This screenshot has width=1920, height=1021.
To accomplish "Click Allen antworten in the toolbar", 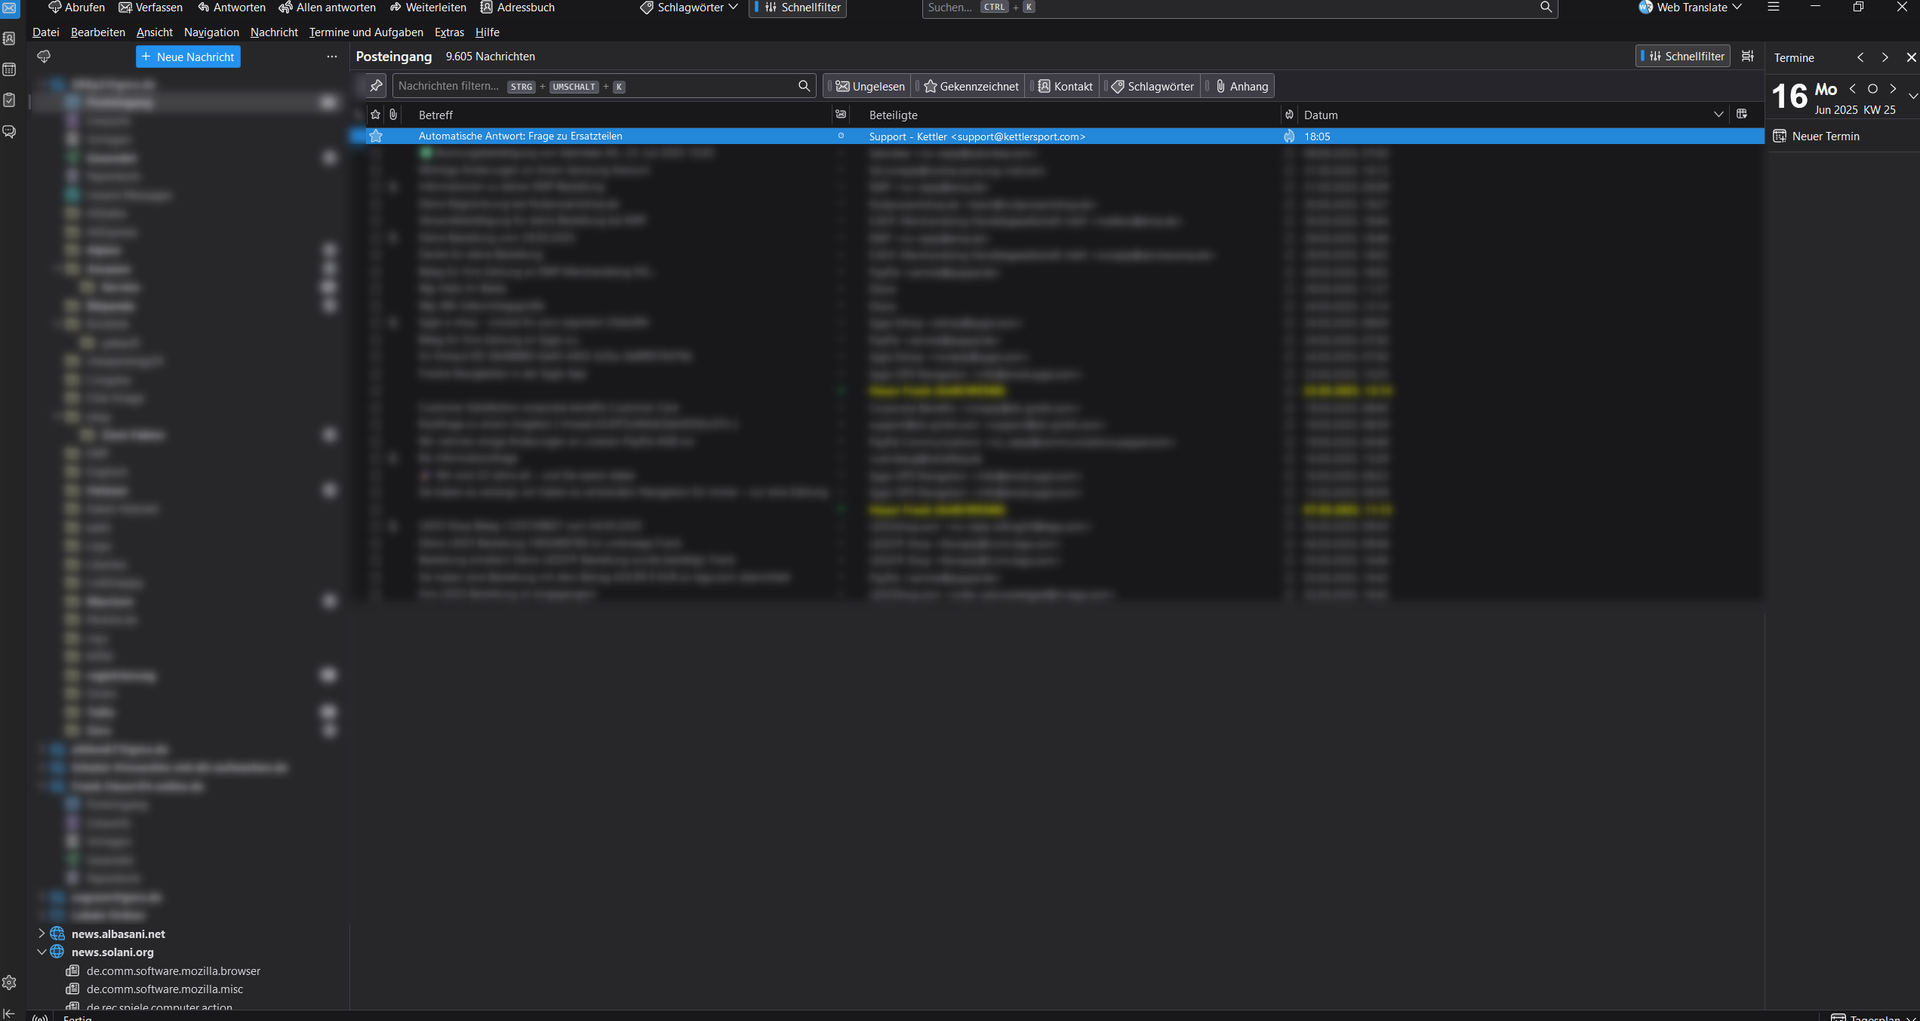I will click(327, 7).
